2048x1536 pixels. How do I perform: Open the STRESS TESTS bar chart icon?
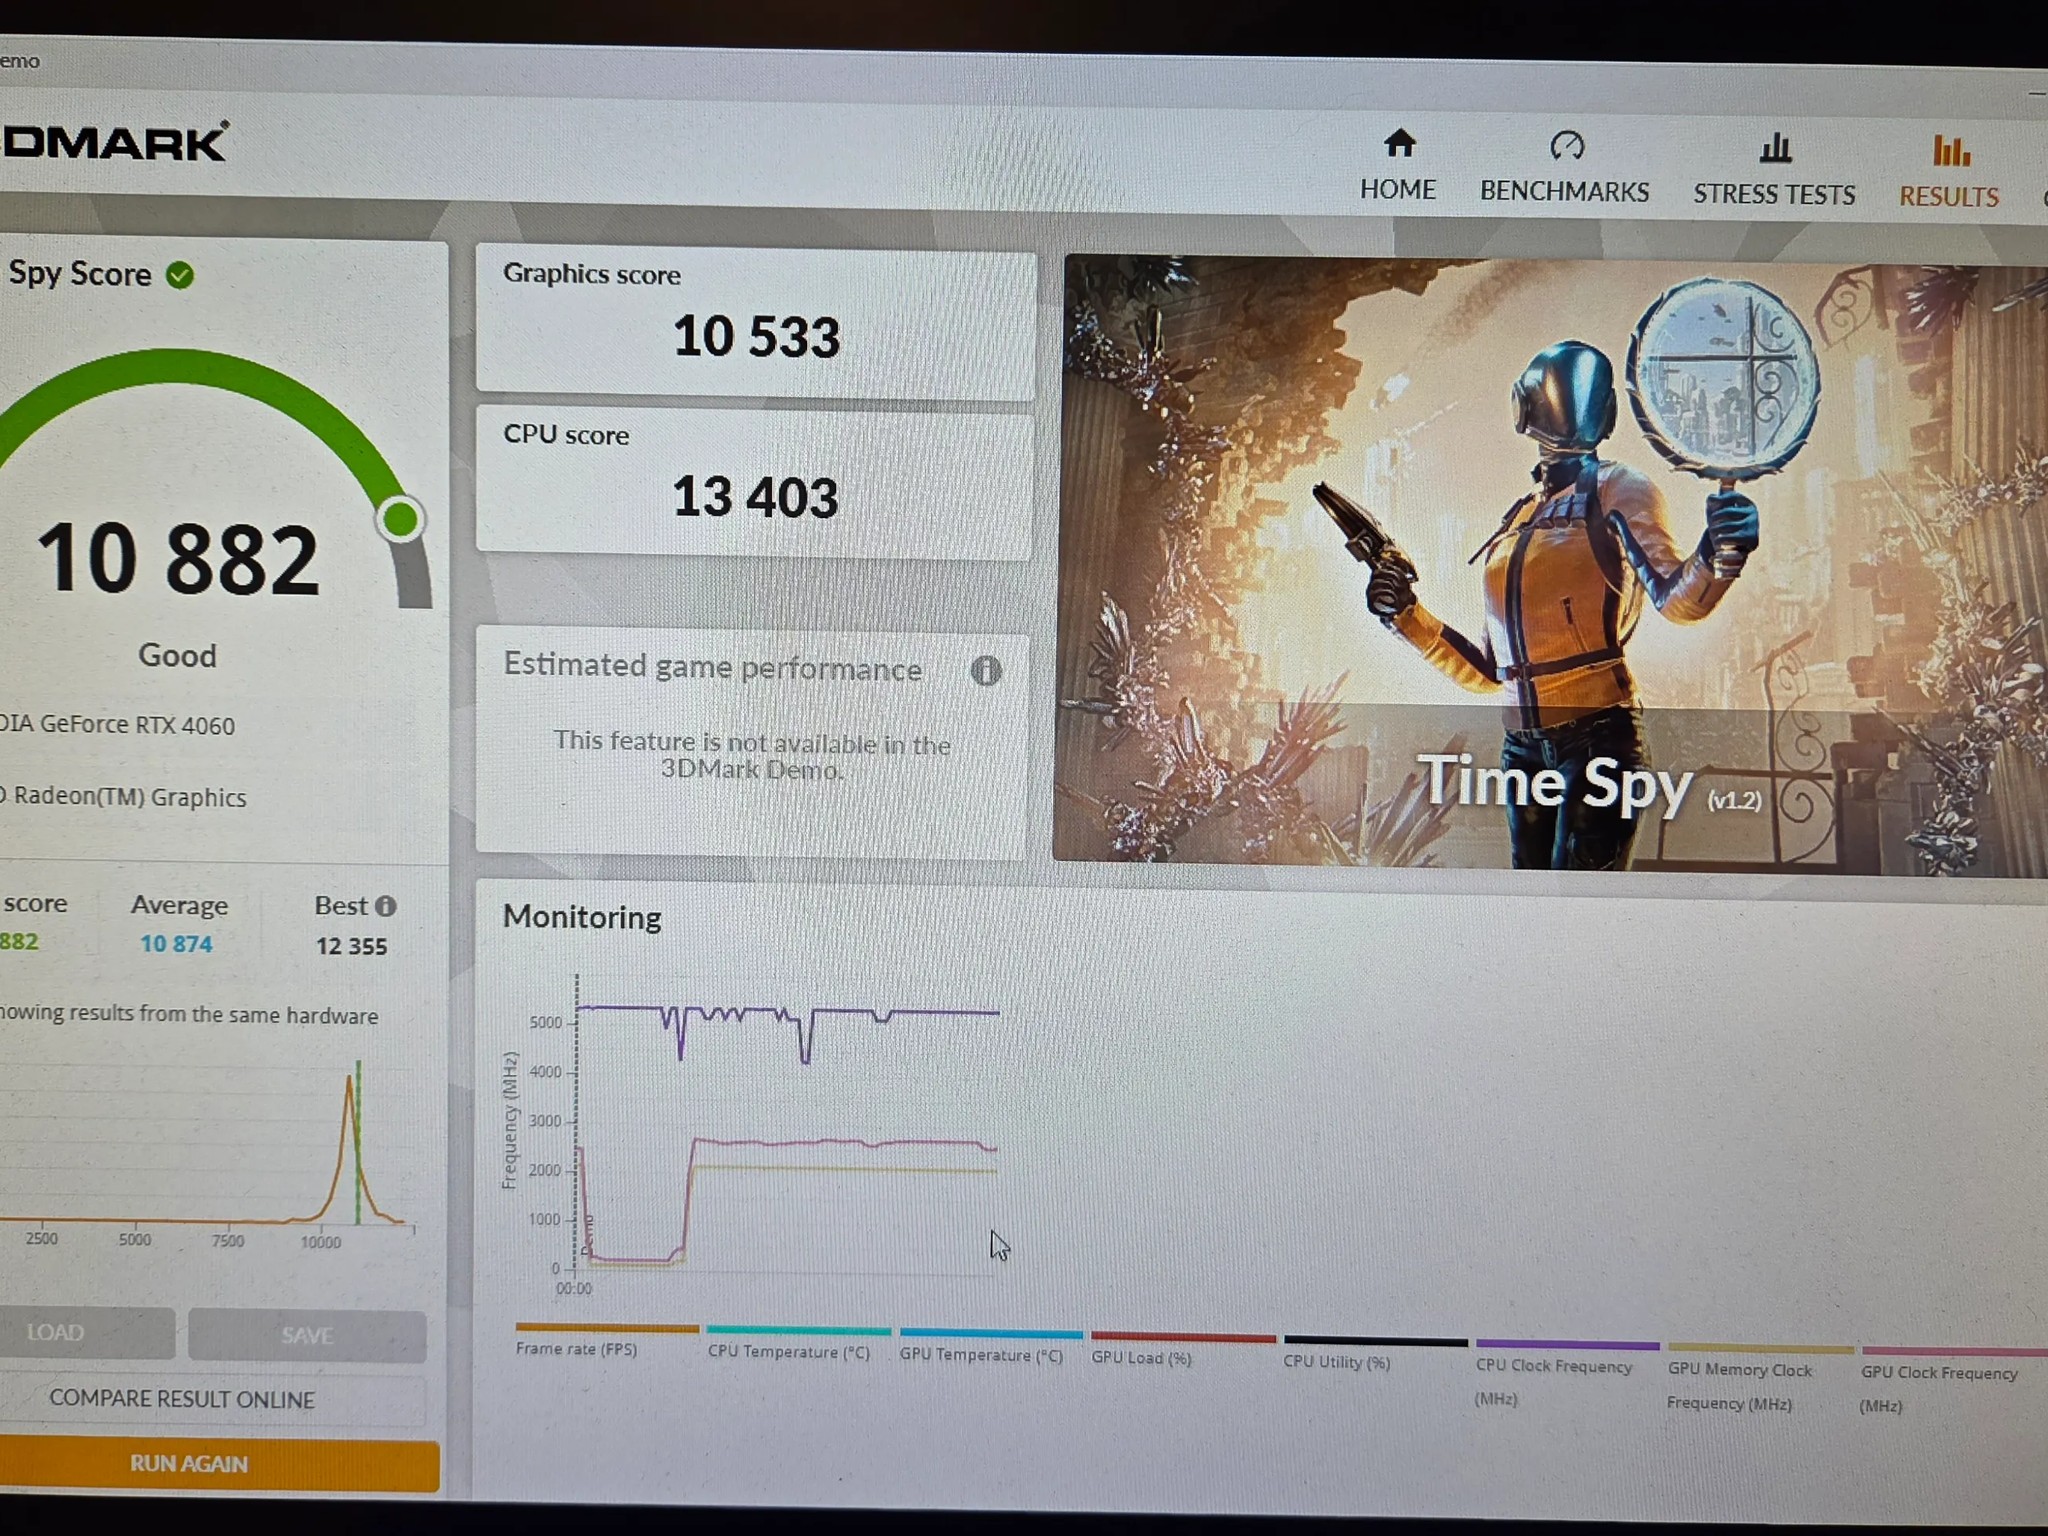tap(1775, 148)
